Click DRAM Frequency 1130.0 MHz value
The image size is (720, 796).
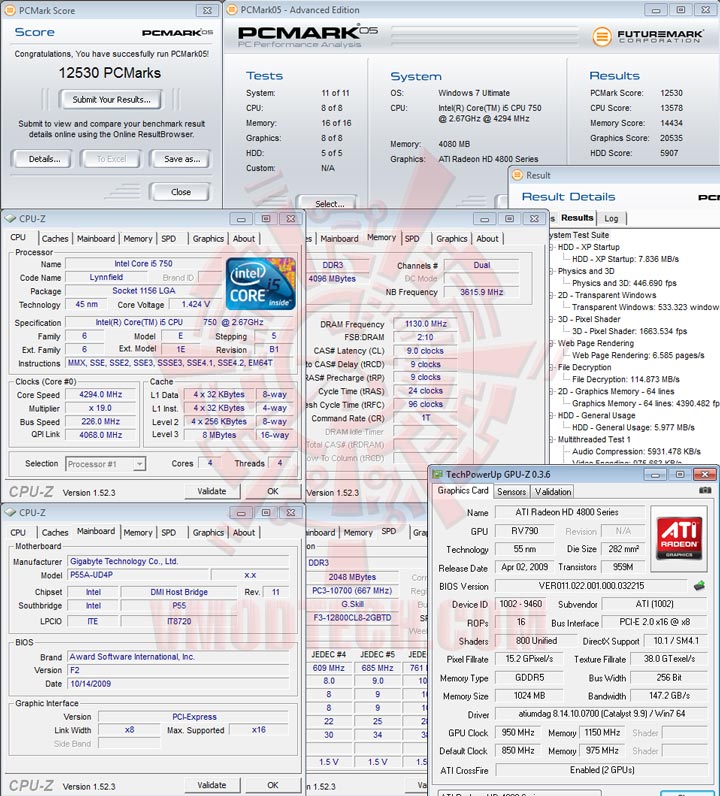(x=426, y=323)
